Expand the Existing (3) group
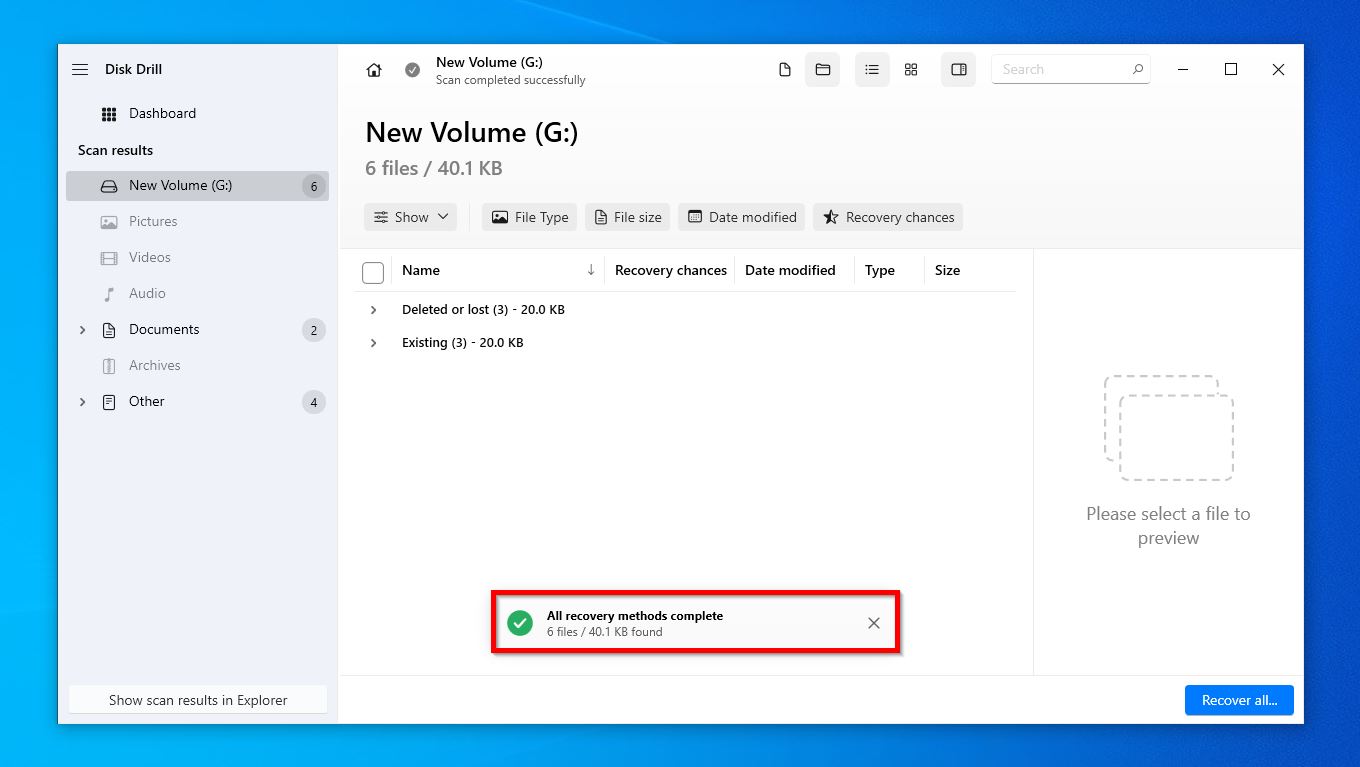This screenshot has height=767, width=1360. [x=374, y=343]
